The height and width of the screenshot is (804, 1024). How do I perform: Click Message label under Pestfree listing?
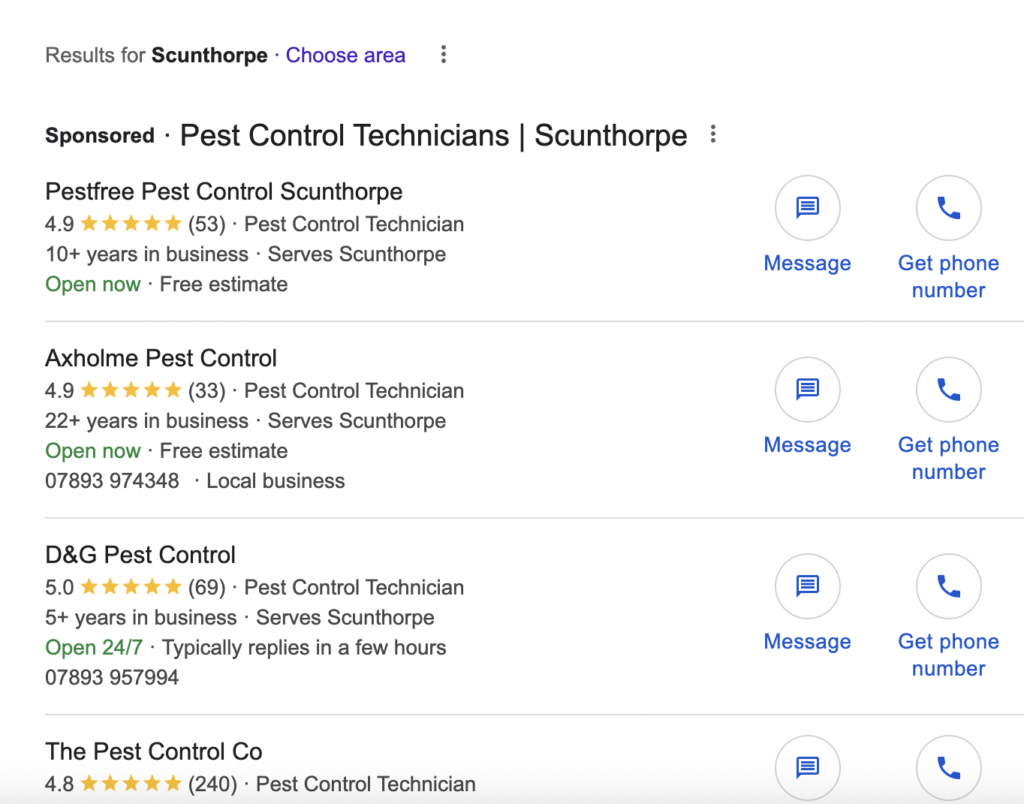coord(807,263)
